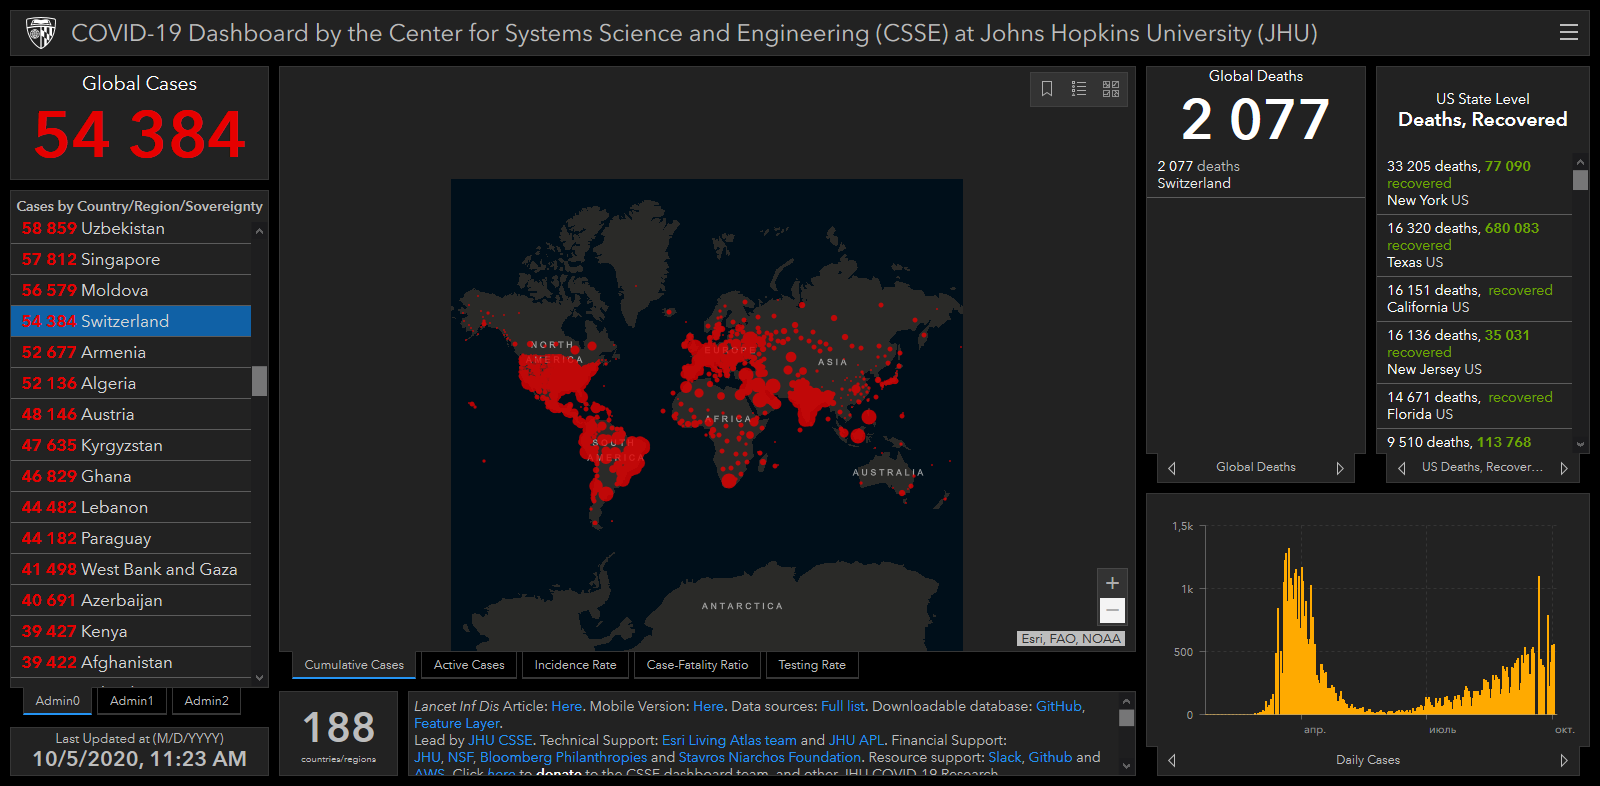Image resolution: width=1600 pixels, height=786 pixels.
Task: Select Paraguay in country list
Action: click(x=131, y=538)
